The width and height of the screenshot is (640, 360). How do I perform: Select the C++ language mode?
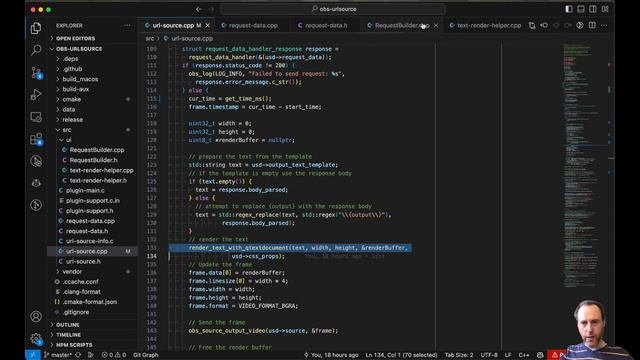click(524, 355)
